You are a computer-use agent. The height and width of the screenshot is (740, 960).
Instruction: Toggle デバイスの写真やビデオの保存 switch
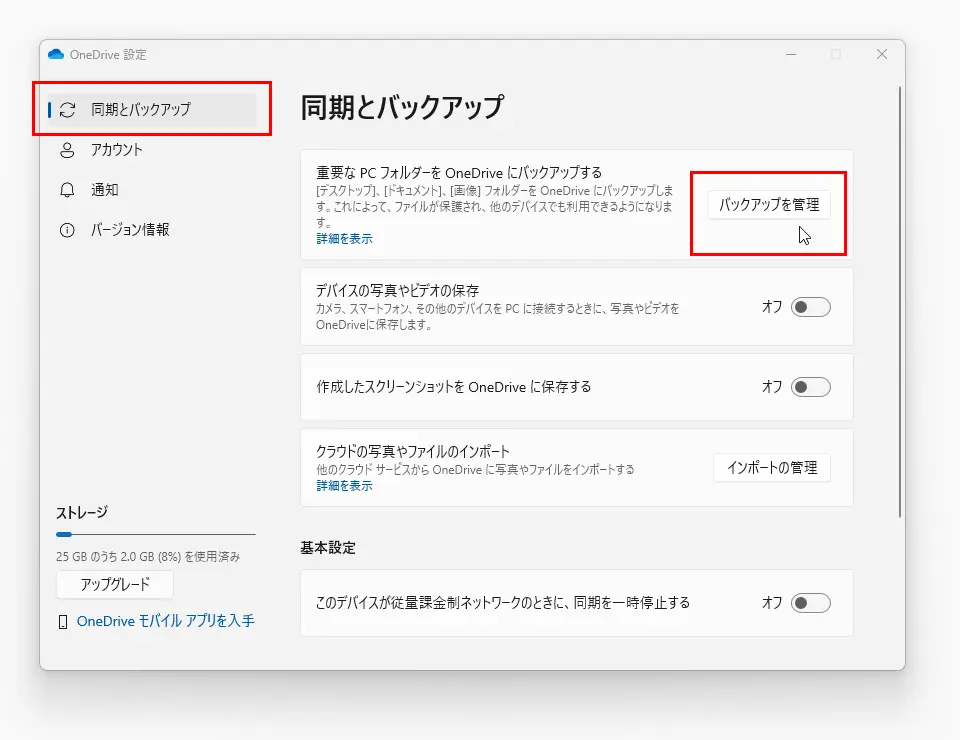(x=810, y=307)
